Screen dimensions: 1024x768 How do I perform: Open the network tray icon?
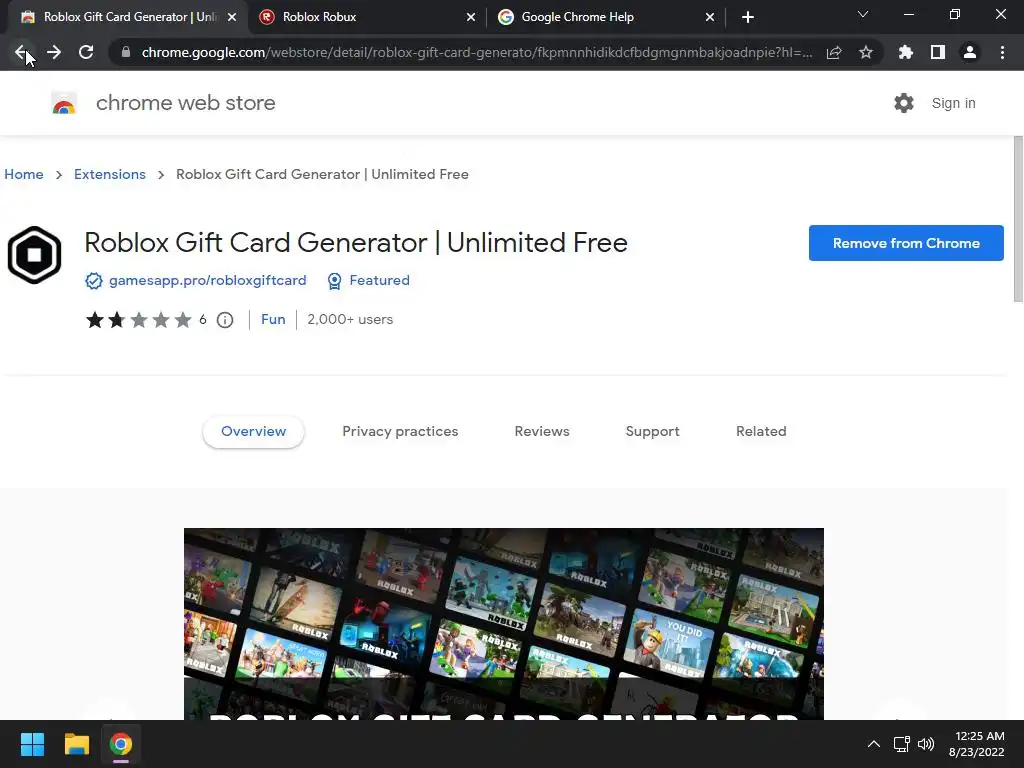tap(902, 744)
